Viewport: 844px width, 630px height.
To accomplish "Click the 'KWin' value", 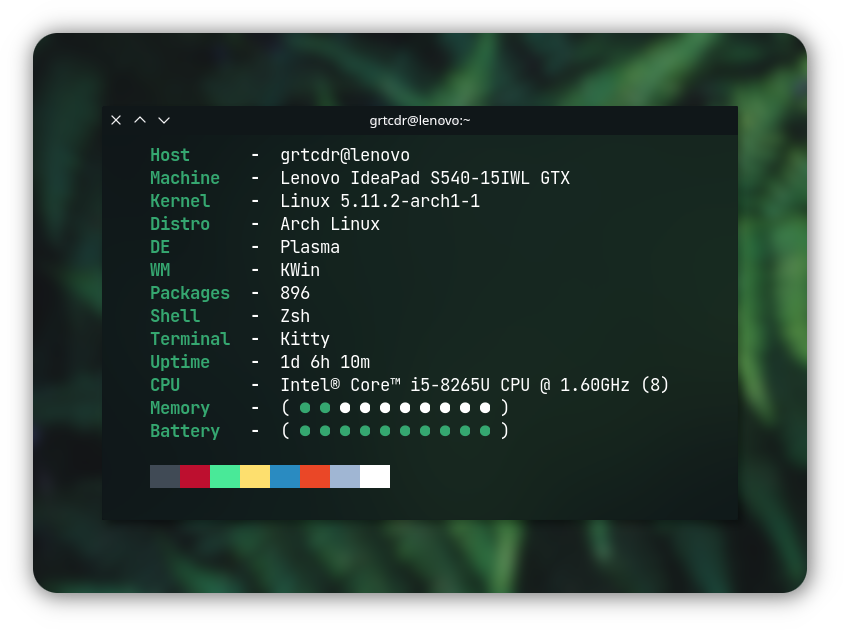I will point(300,270).
